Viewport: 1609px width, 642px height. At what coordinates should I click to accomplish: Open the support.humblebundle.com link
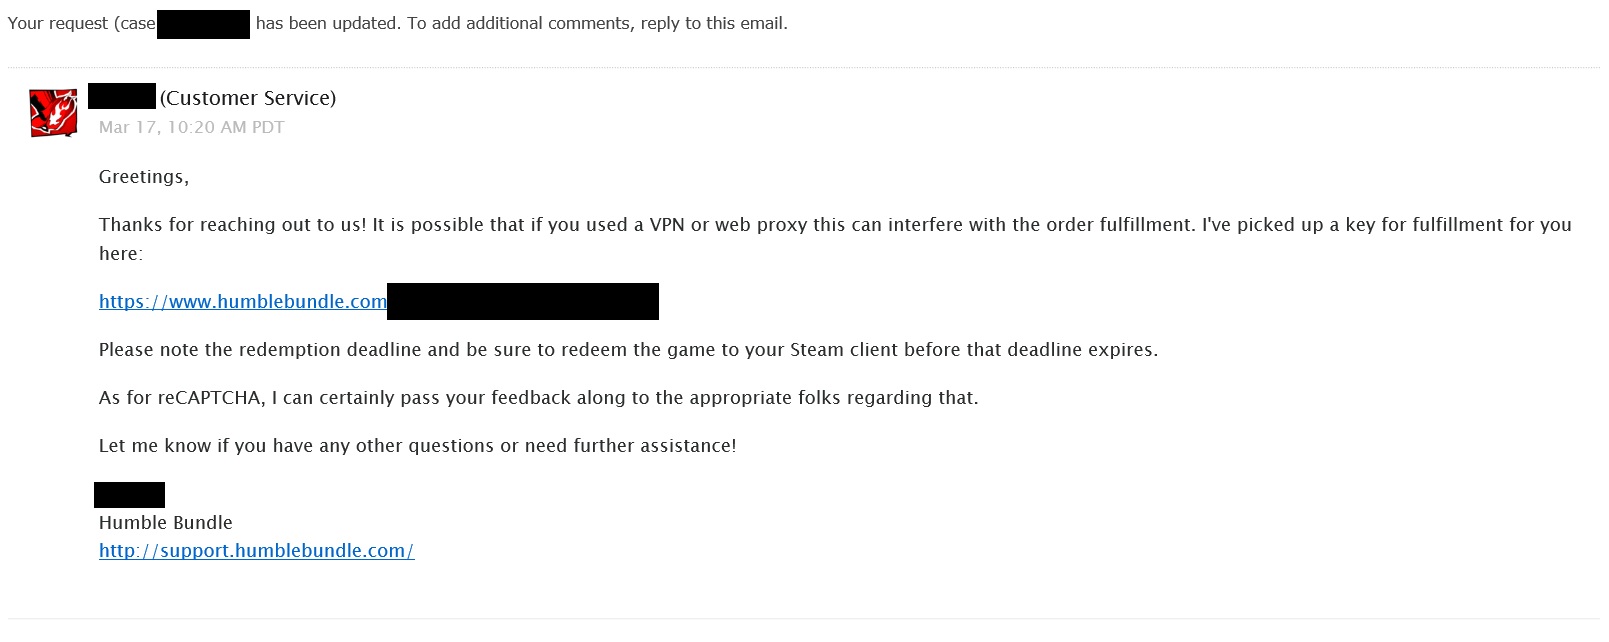point(256,551)
